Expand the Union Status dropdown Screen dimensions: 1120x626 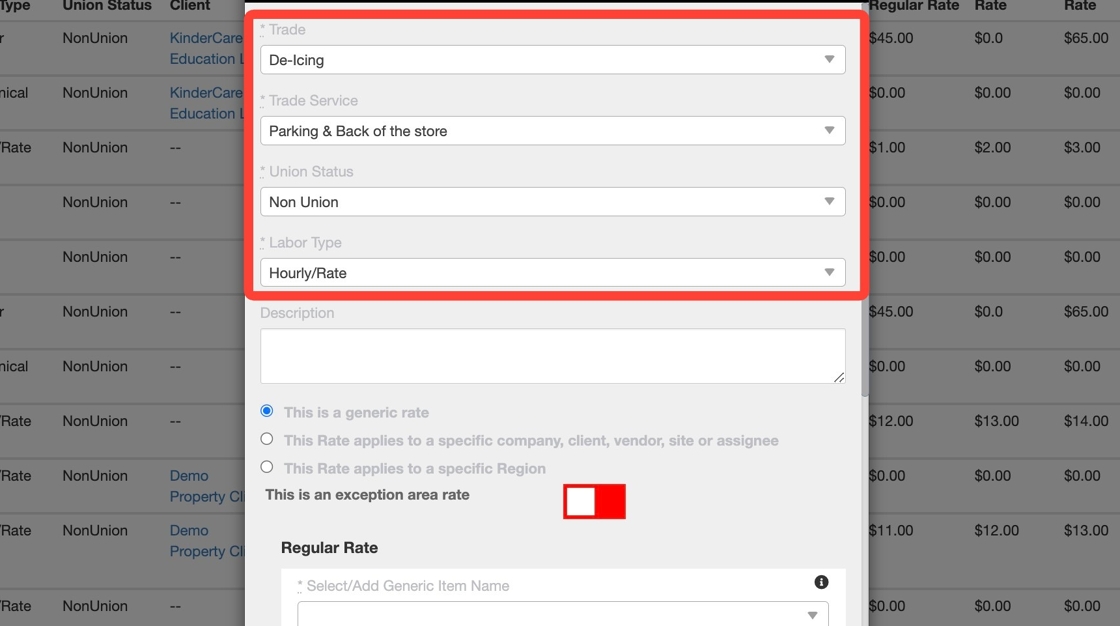(x=552, y=202)
